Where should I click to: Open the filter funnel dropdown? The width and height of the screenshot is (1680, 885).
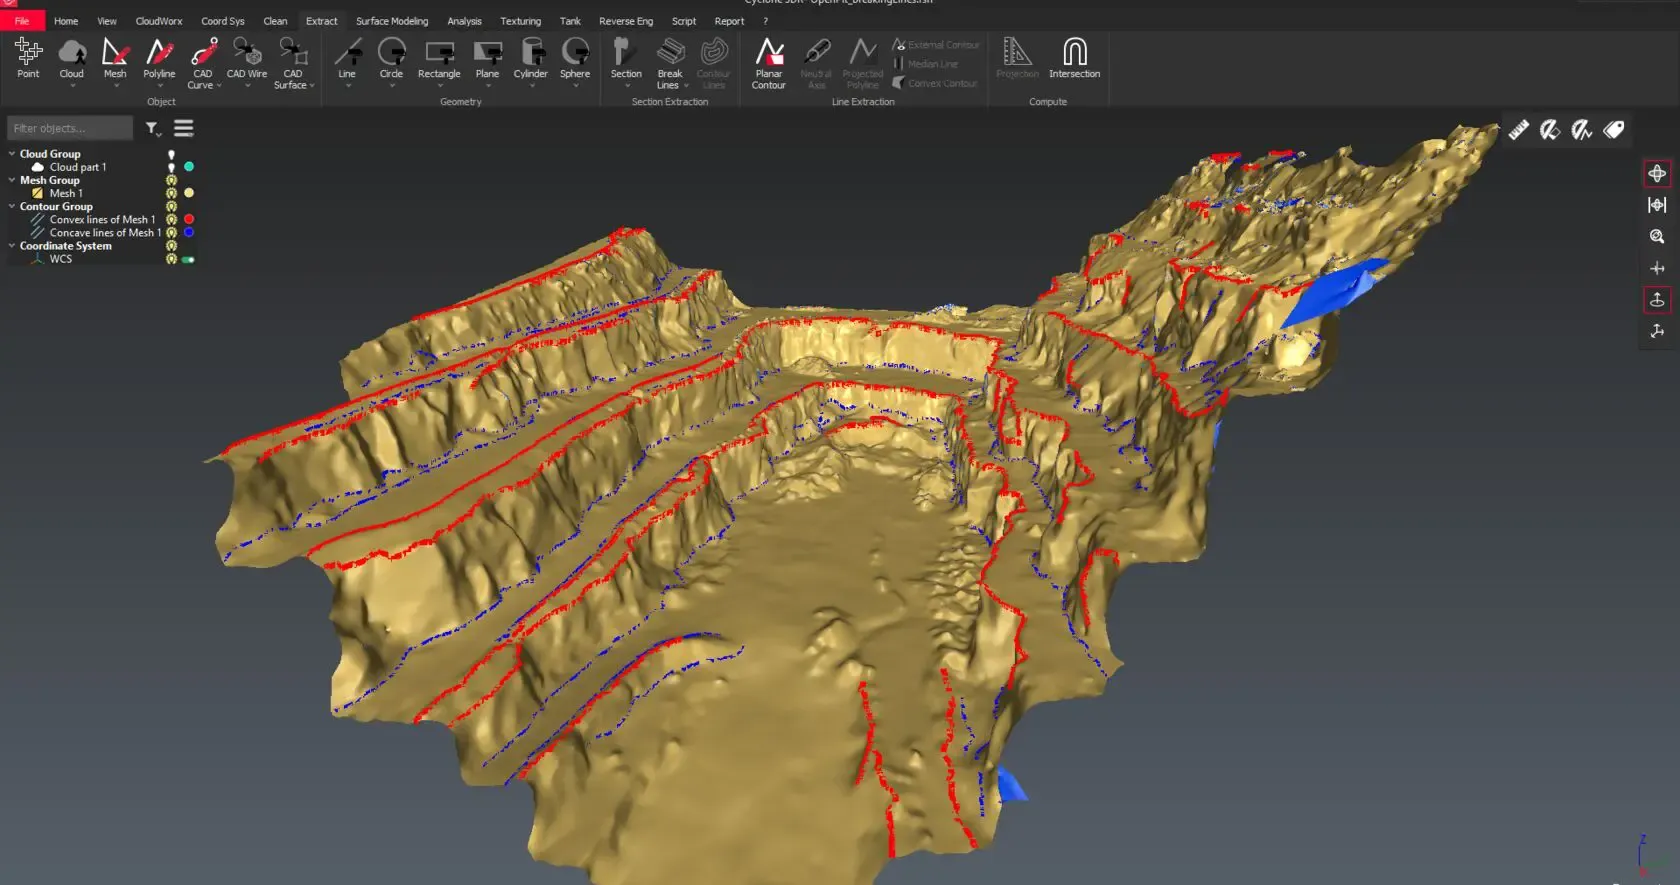[153, 128]
